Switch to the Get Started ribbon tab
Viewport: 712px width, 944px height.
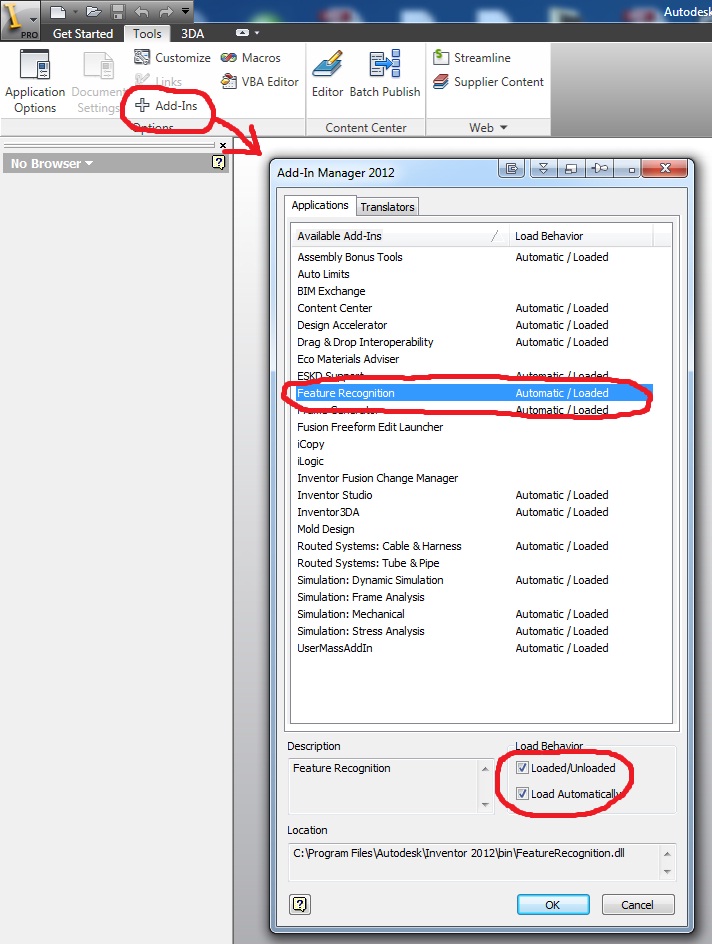tap(82, 34)
